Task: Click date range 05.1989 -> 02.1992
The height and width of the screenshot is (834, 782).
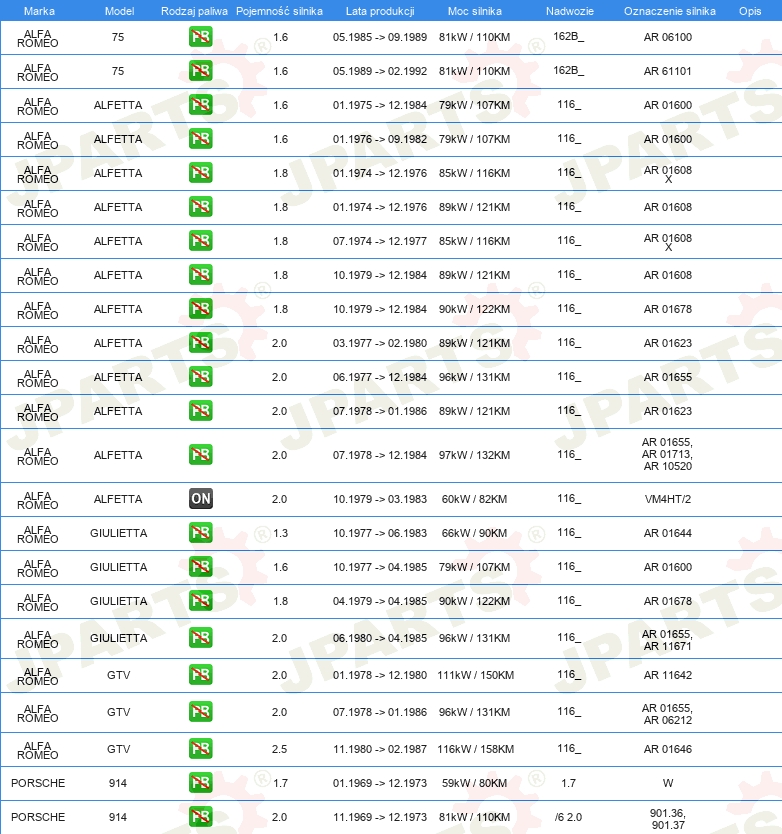Action: [380, 71]
